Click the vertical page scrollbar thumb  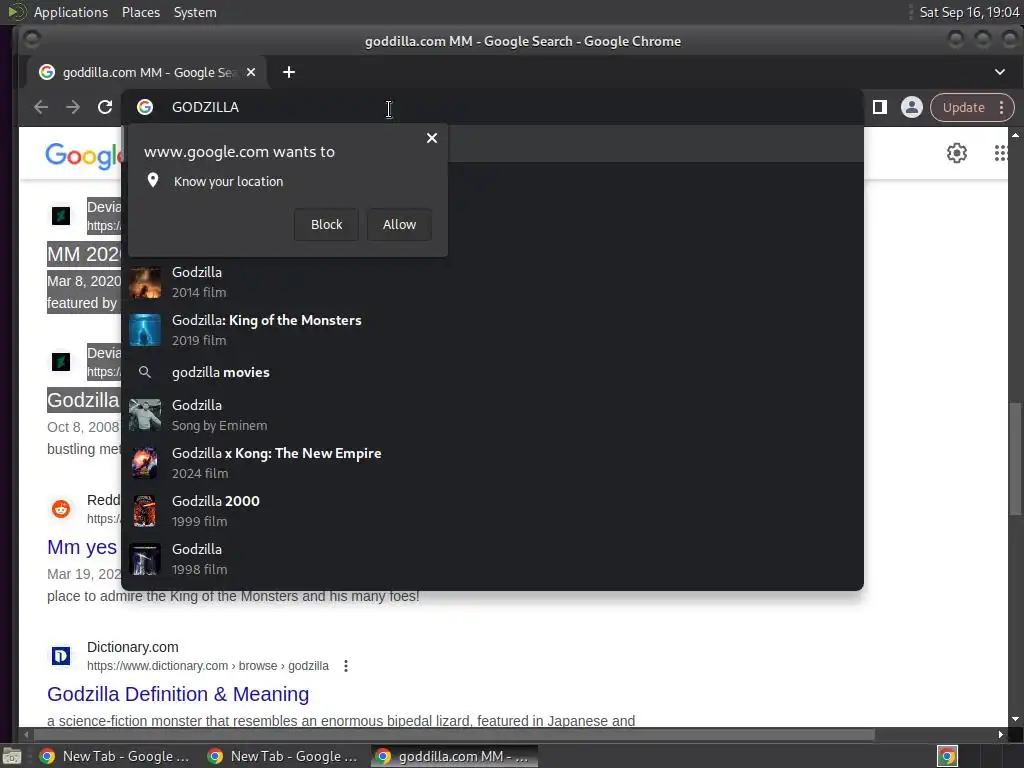click(x=1015, y=458)
